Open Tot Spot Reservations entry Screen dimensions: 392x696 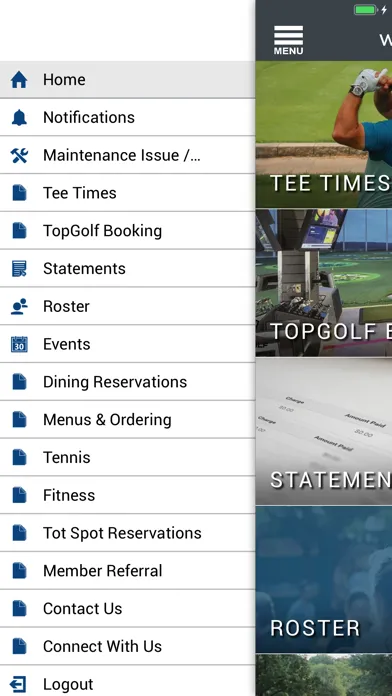127,533
